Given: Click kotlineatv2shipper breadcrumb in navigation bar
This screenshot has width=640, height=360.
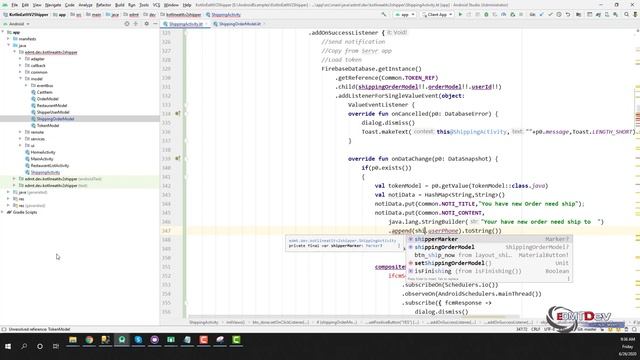Looking at the screenshot, I should click(184, 15).
